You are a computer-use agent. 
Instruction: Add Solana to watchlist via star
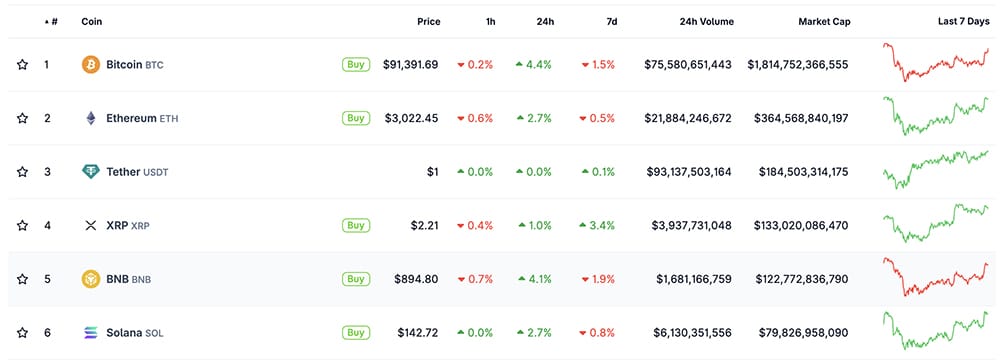coord(22,332)
